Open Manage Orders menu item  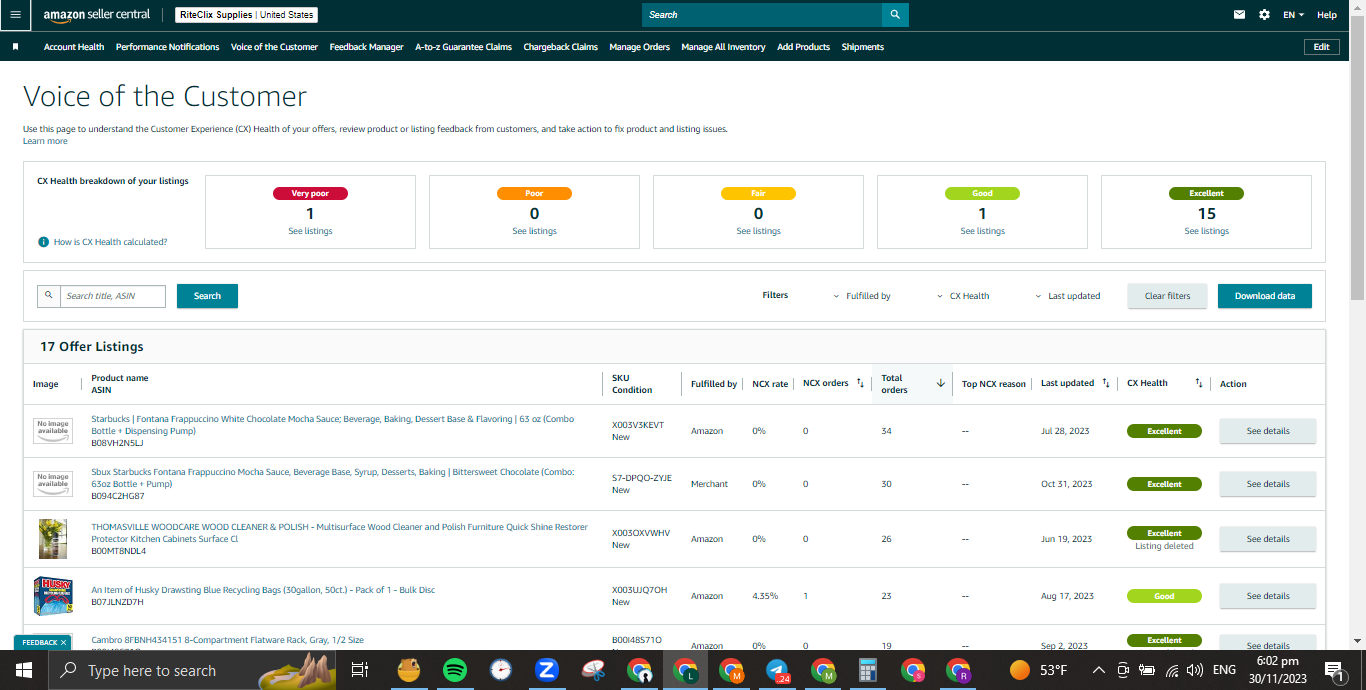pos(639,47)
